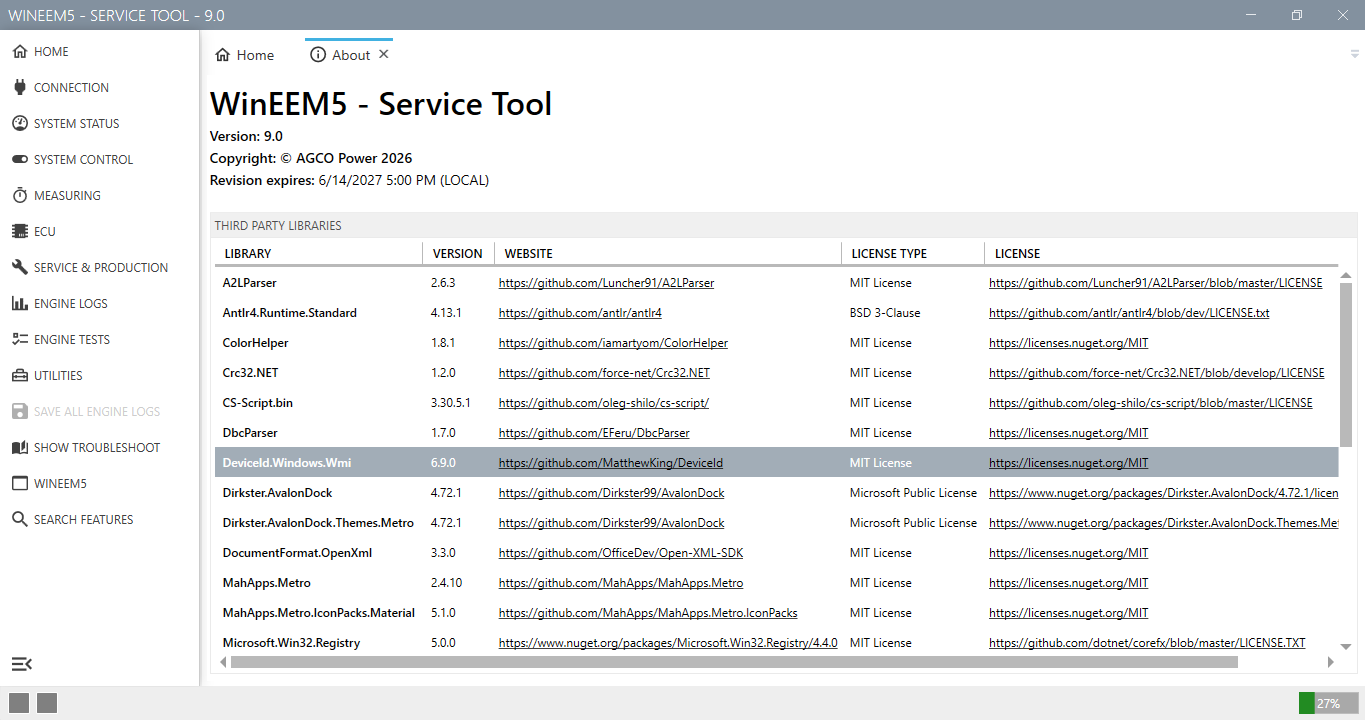Click the Measuring stopwatch icon
The height and width of the screenshot is (720, 1365).
point(19,195)
